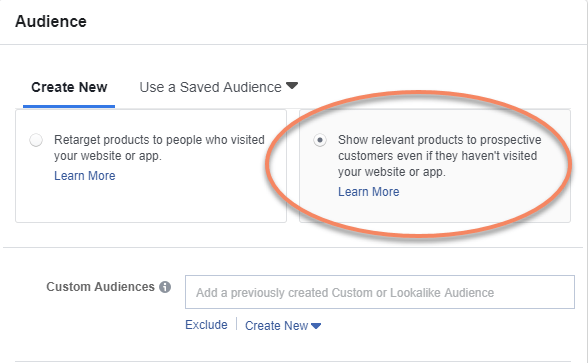Viewport: 588px width, 363px height.
Task: Open the Create New dropdown under Custom Audiences
Action: pos(283,326)
